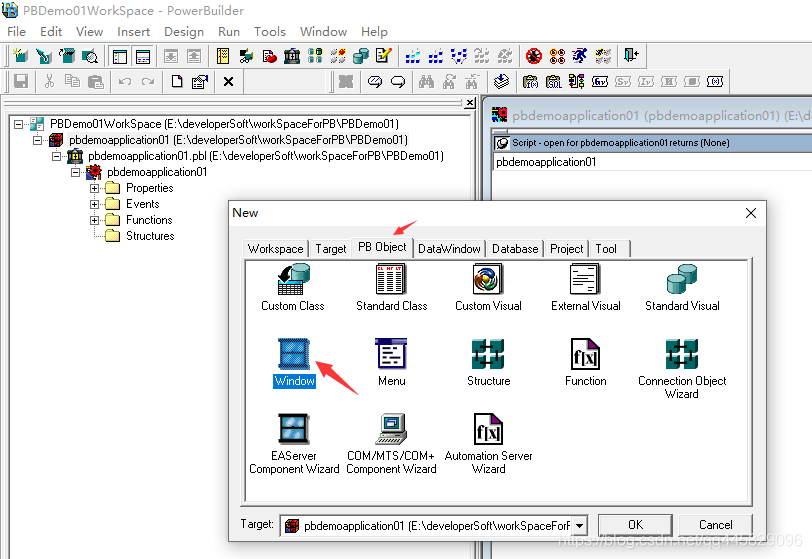Screen dimensions: 812x559
Task: Click the Paste SQL clipboard icon
Action: coord(554,81)
